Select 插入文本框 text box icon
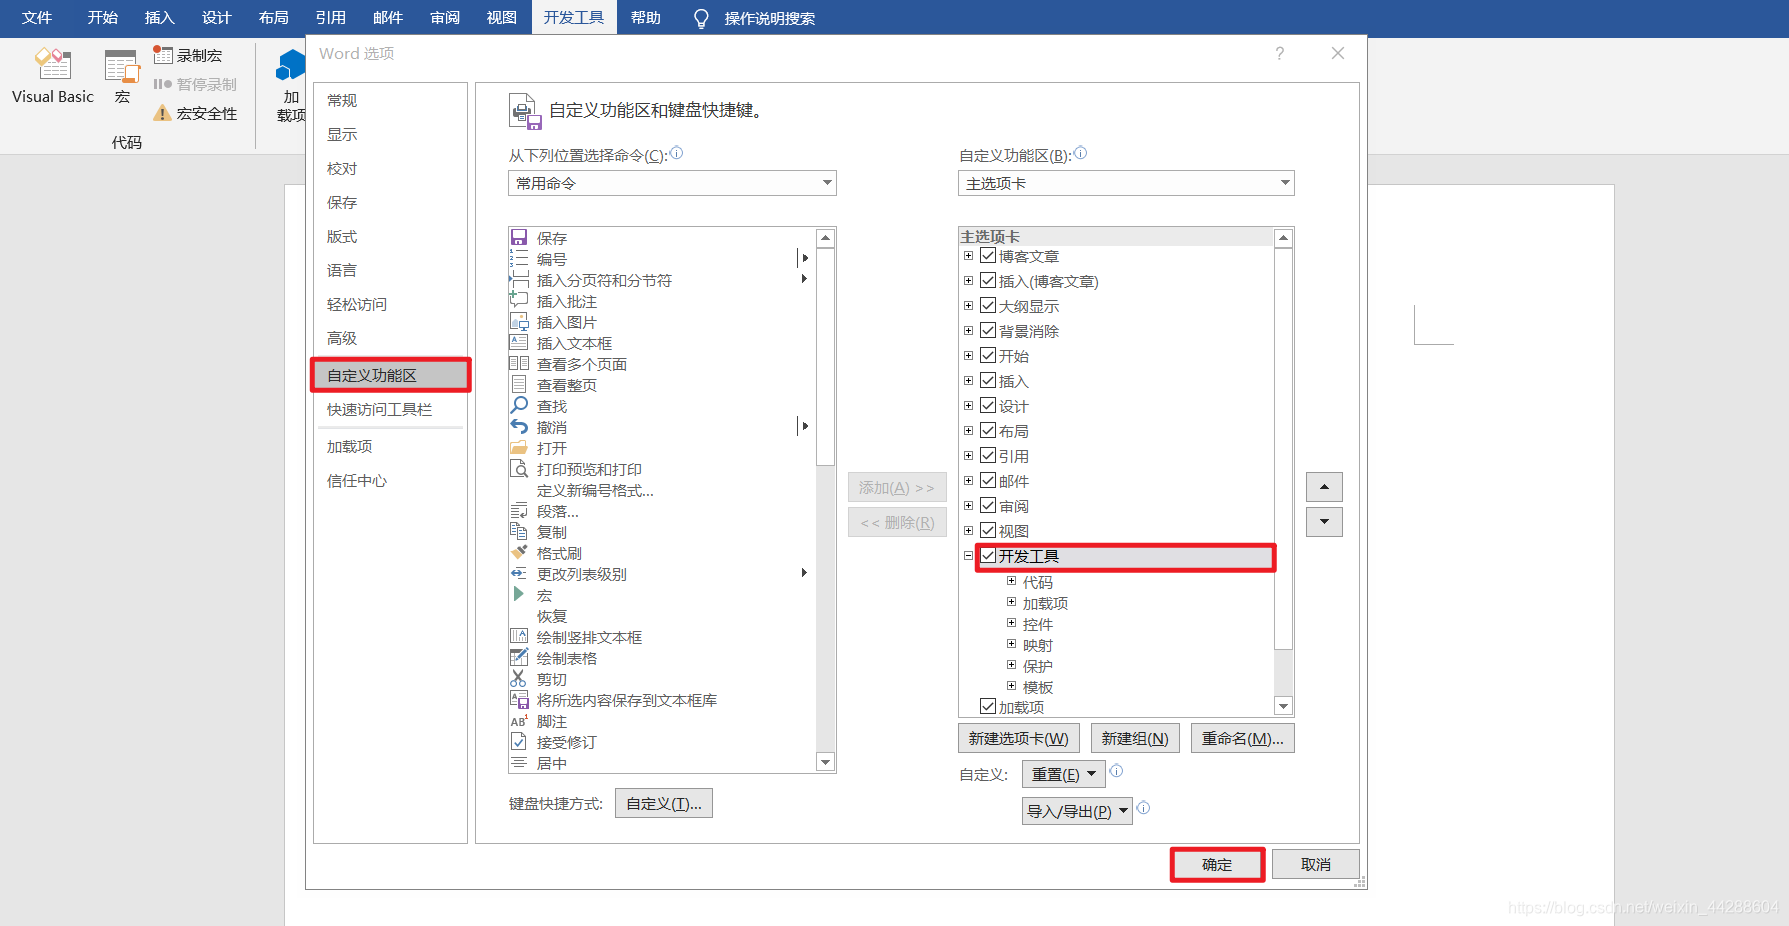 [519, 343]
